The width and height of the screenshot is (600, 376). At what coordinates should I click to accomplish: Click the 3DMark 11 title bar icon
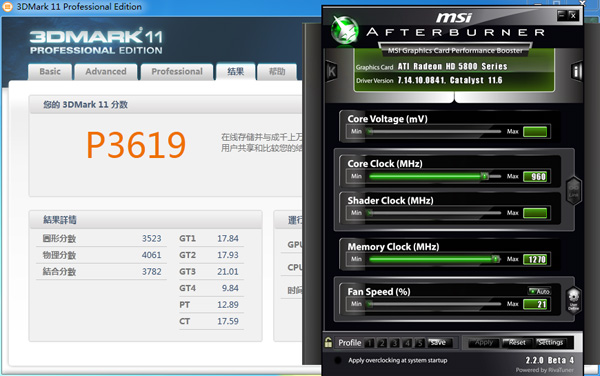click(x=7, y=7)
